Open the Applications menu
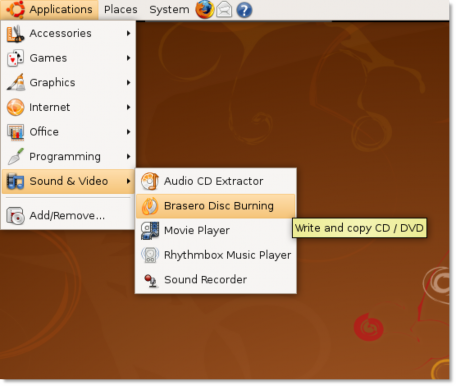Image resolution: width=456 pixels, height=386 pixels. point(49,9)
